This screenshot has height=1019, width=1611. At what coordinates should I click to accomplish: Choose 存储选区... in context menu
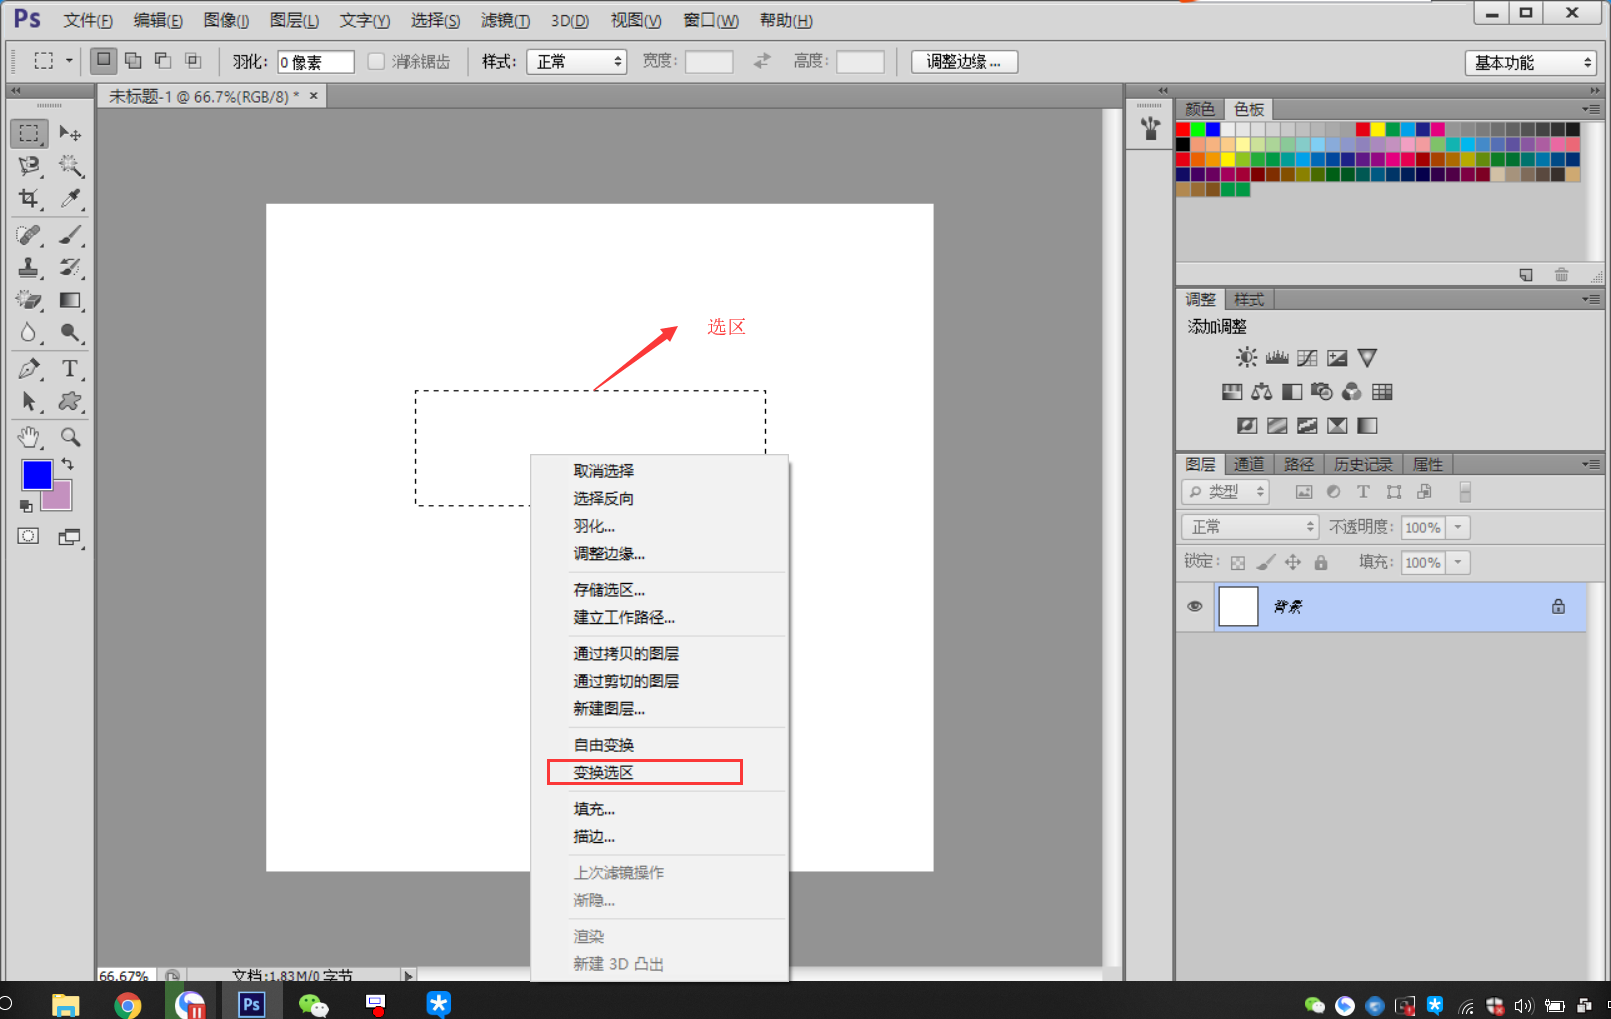pos(609,590)
